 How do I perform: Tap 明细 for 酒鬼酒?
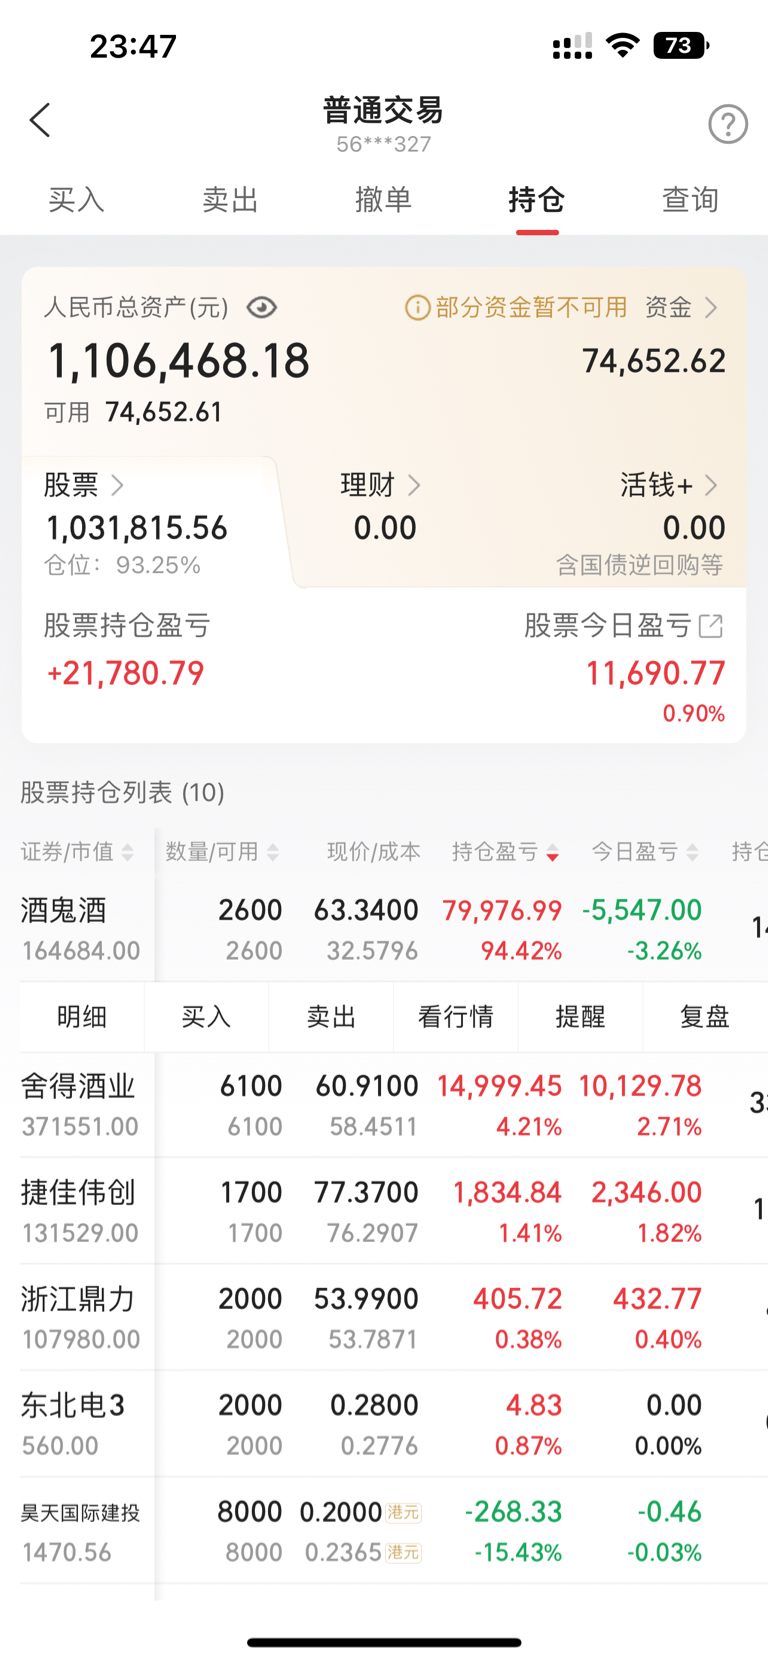(x=82, y=1017)
